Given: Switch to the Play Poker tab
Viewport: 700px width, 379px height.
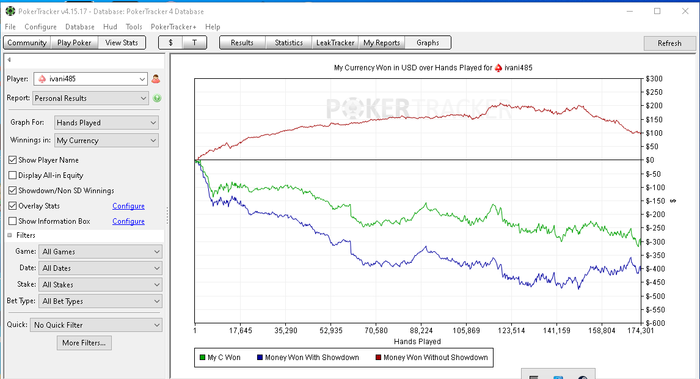Looking at the screenshot, I should coord(74,43).
